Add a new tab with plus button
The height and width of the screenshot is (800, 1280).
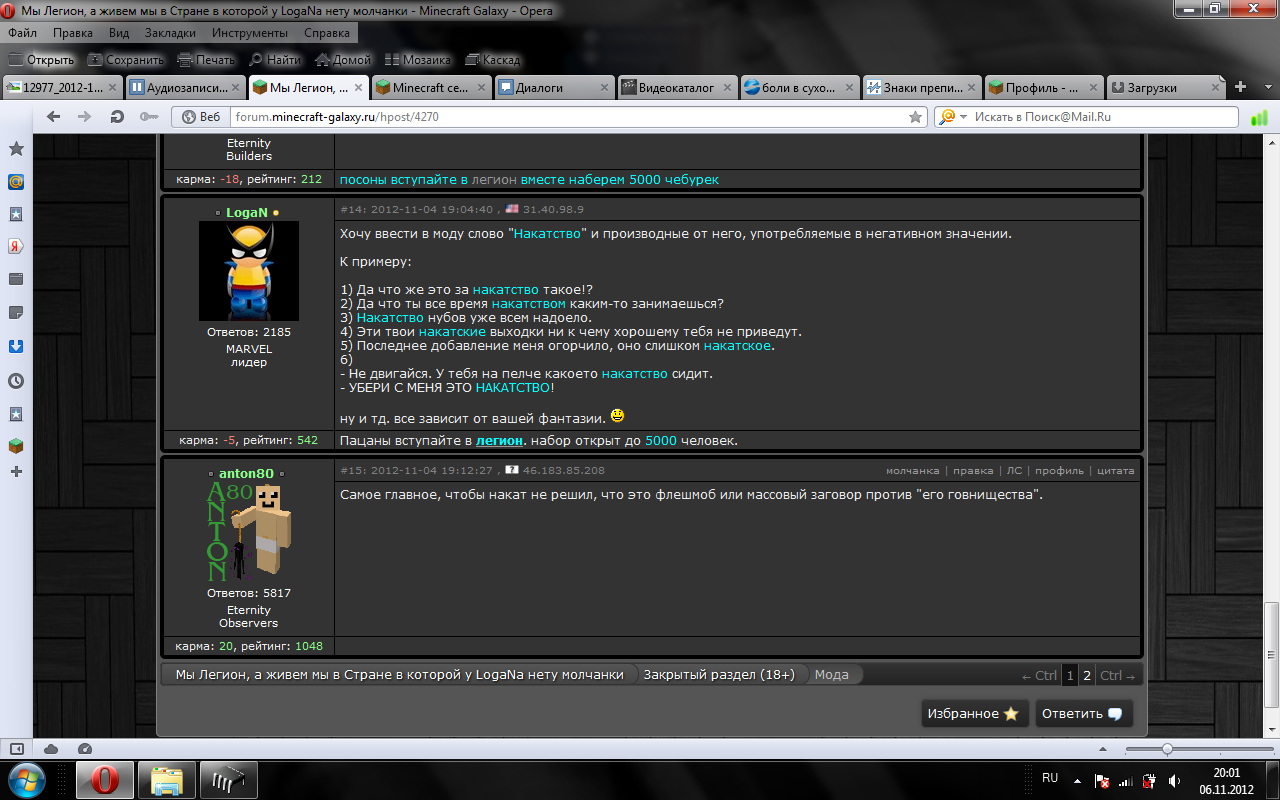click(x=1240, y=87)
